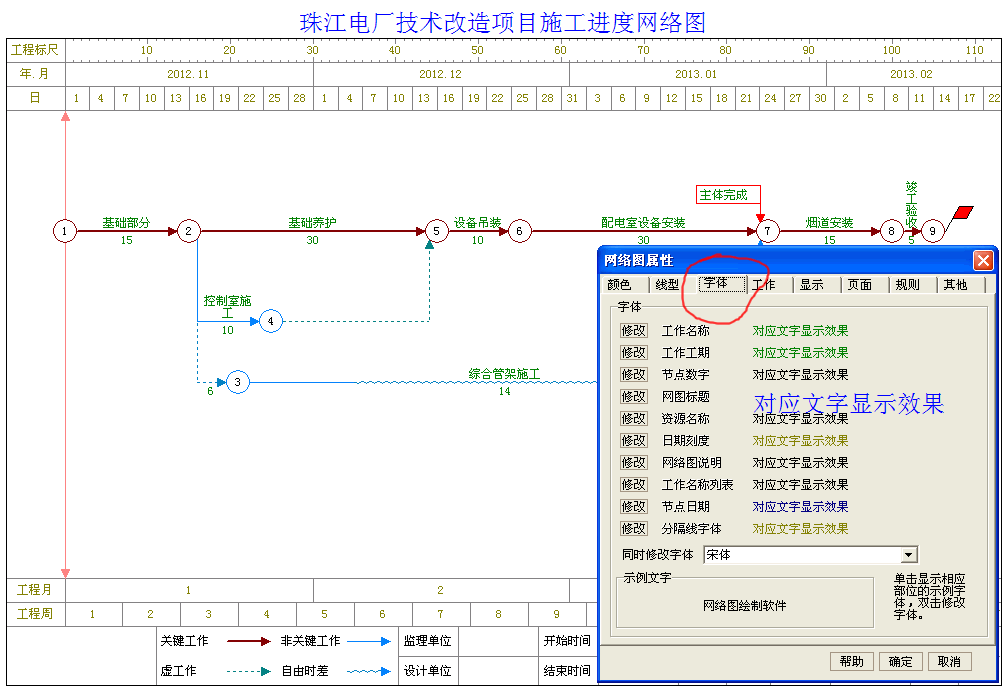Click node 5 circle before 设备吊装
This screenshot has width=1007, height=692.
(x=437, y=231)
